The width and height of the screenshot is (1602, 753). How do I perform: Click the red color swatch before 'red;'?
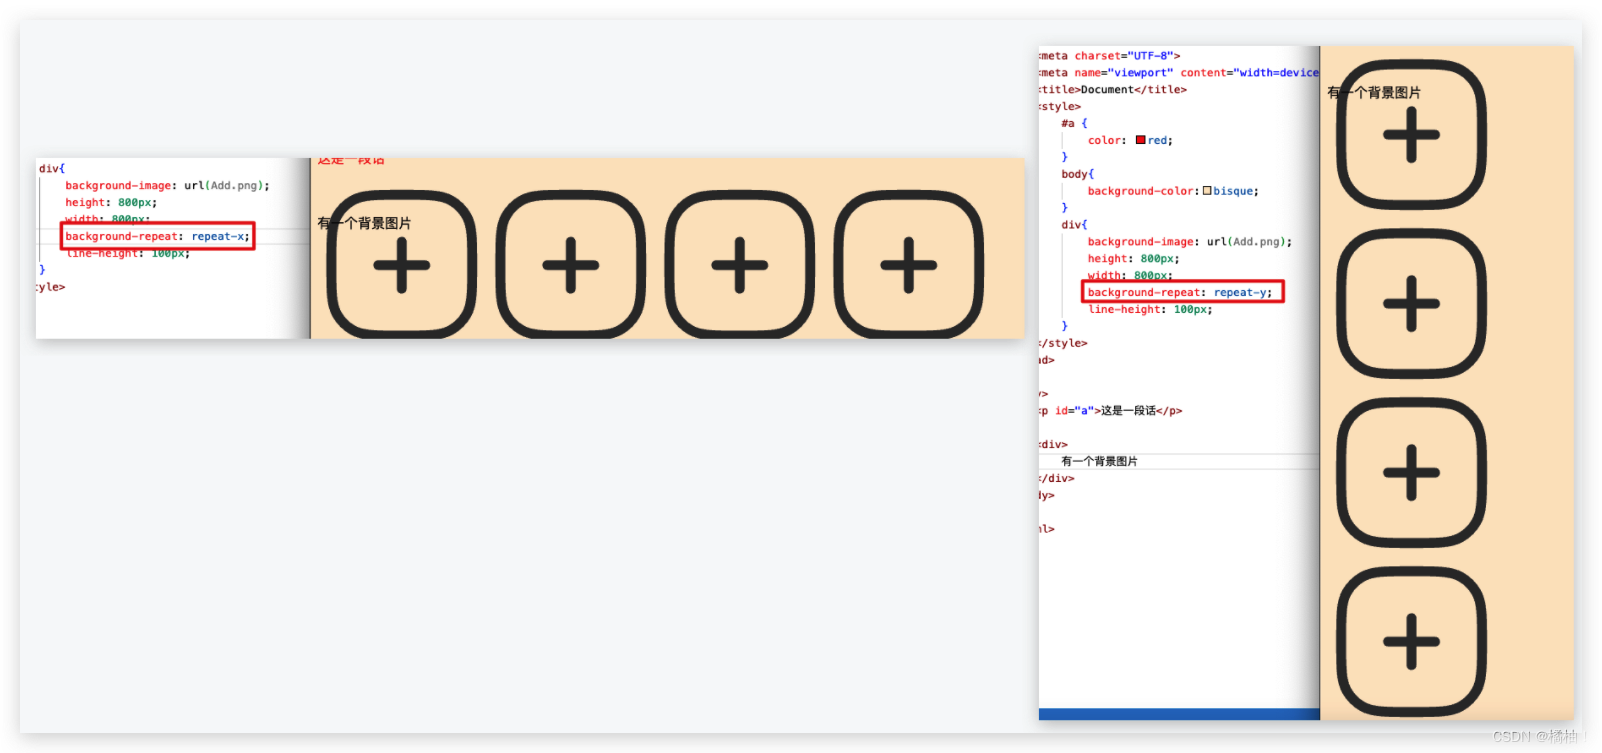[x=1141, y=140]
